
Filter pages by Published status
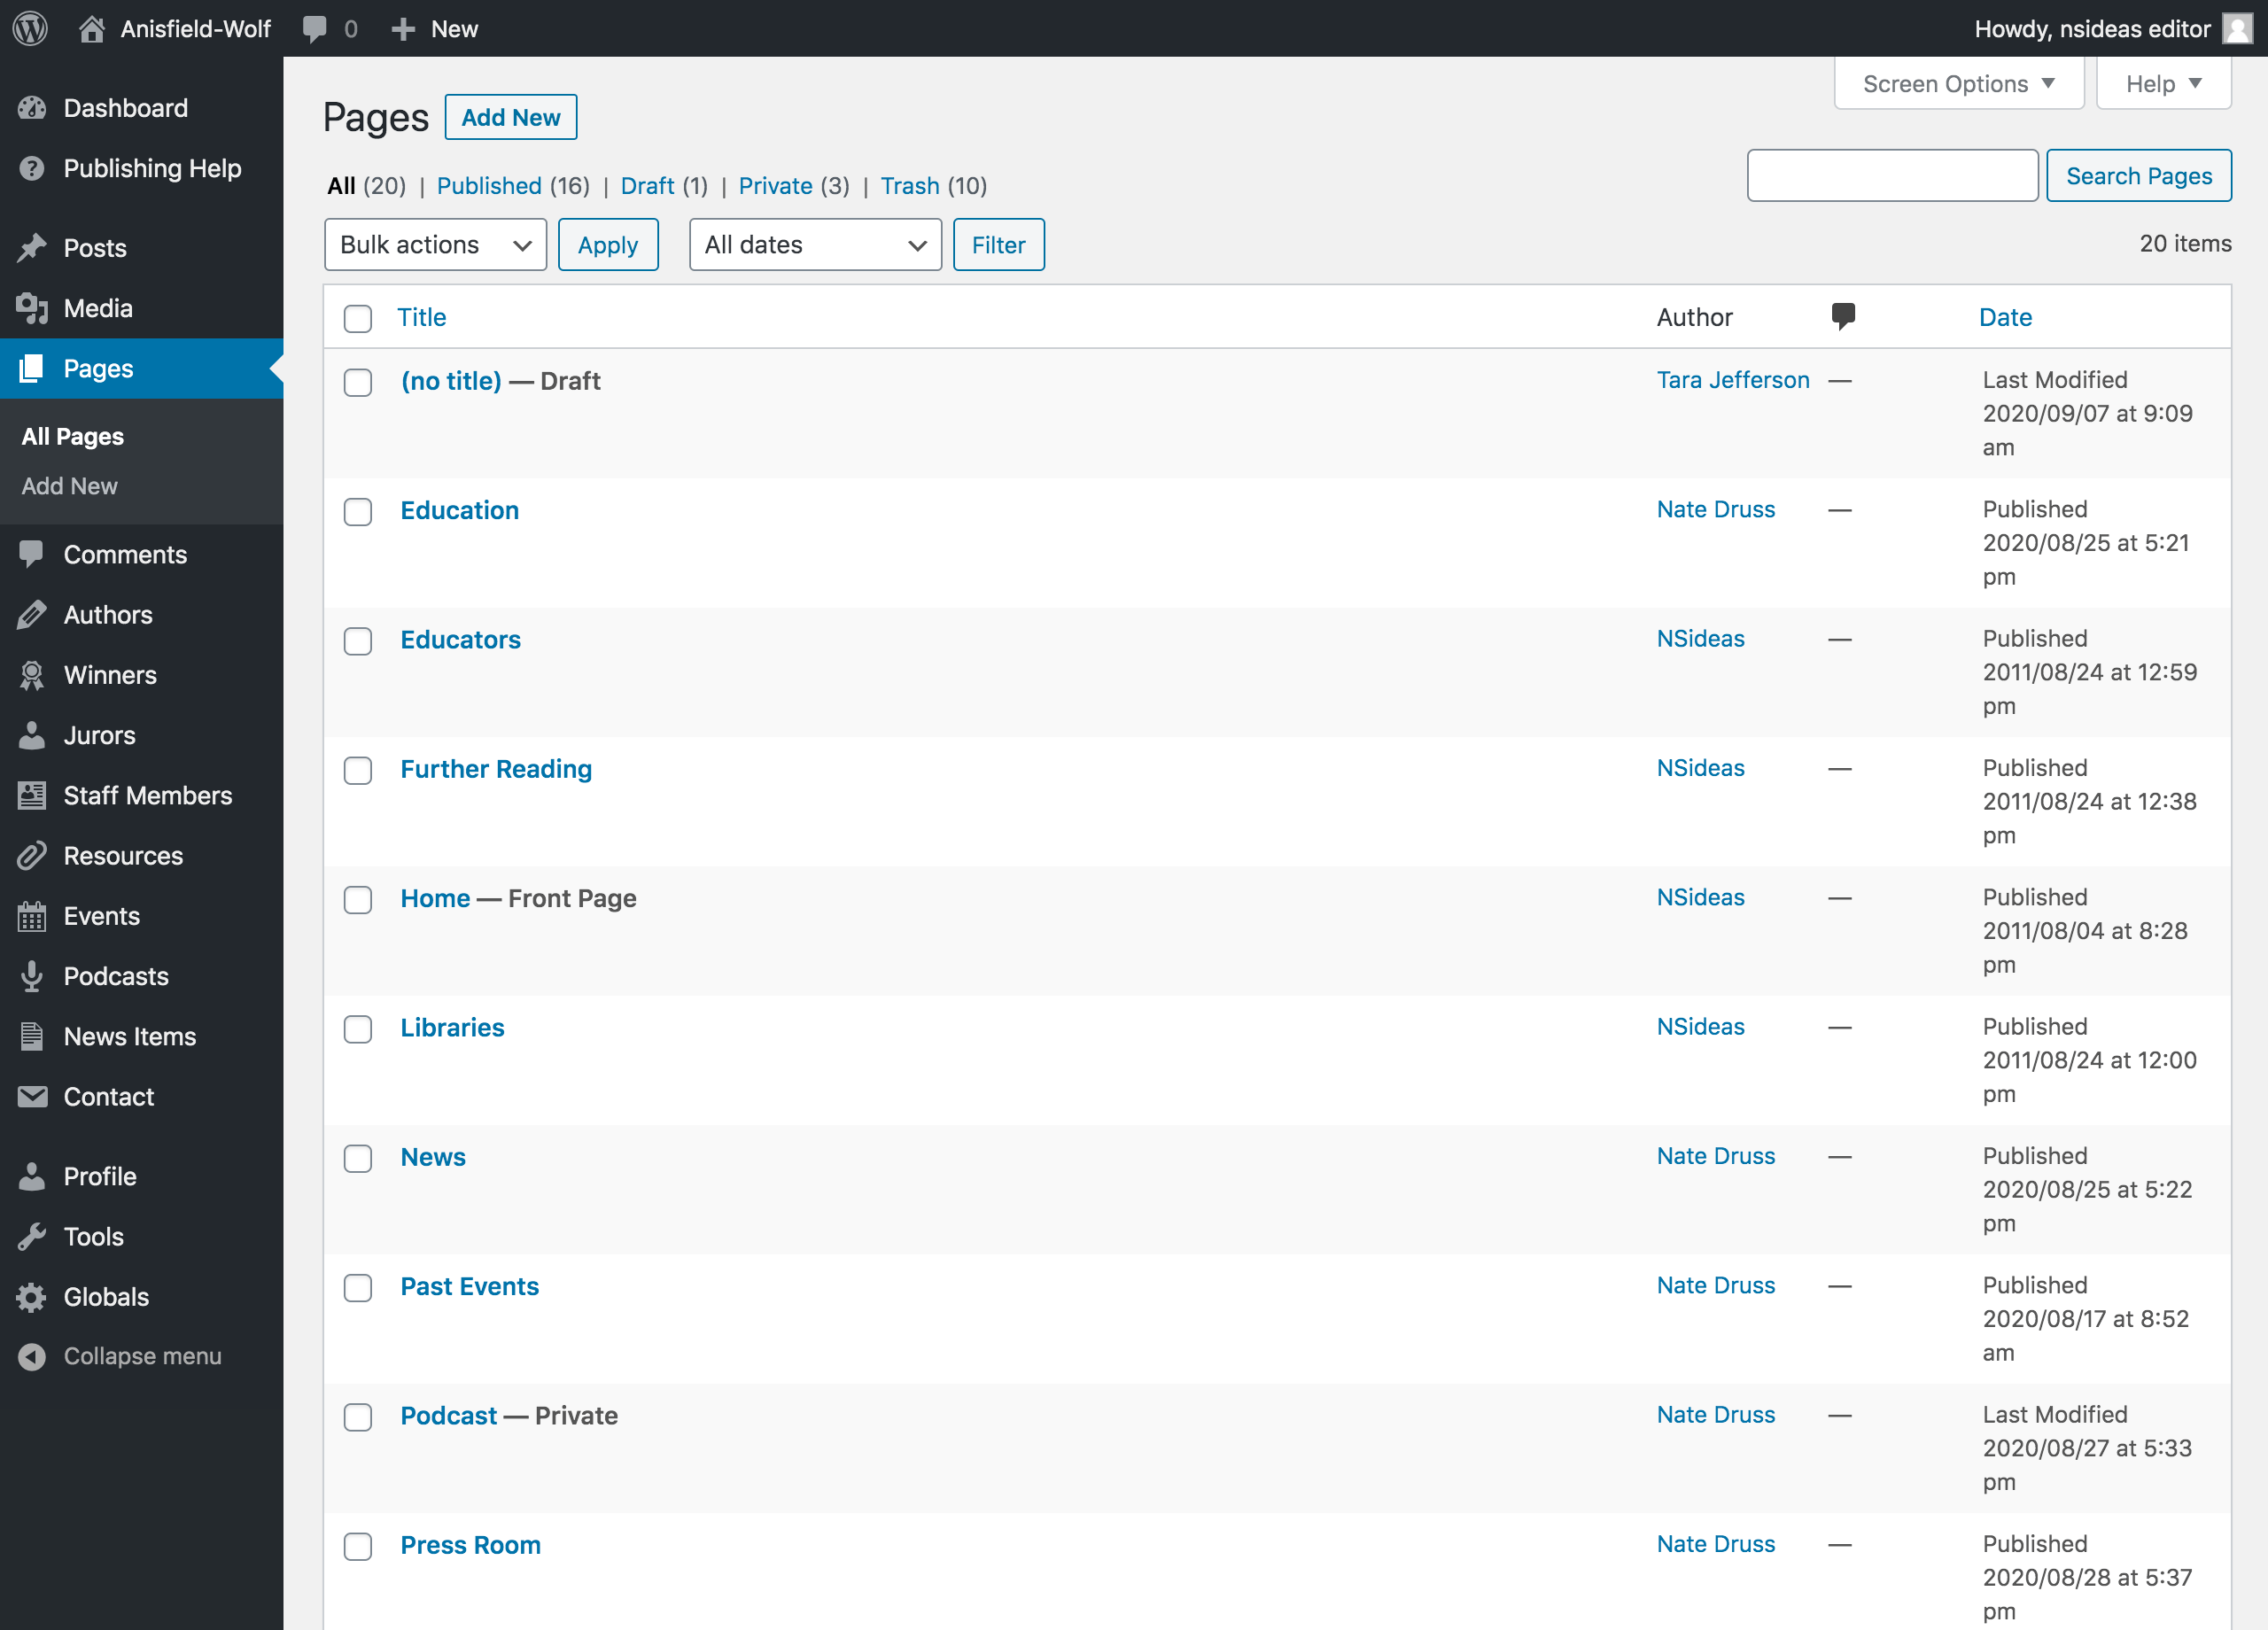pos(489,185)
